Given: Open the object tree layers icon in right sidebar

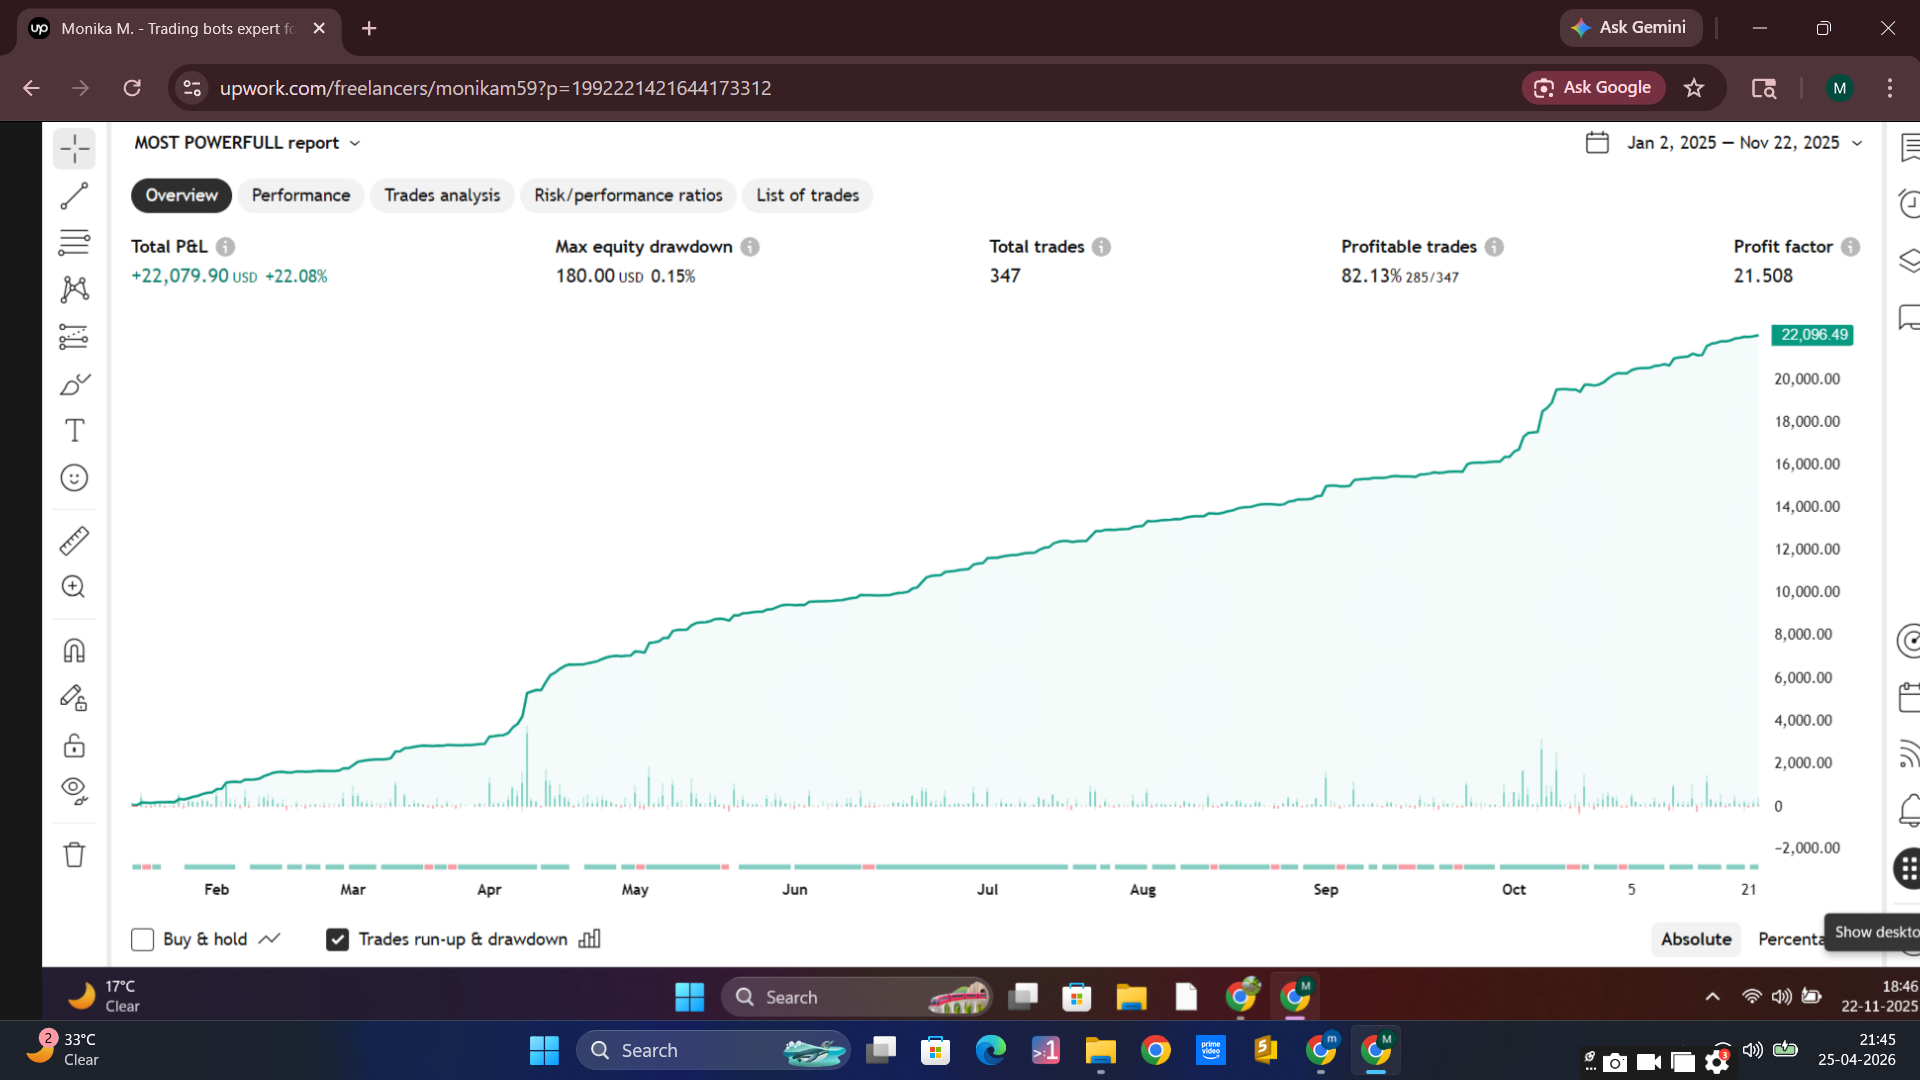Looking at the screenshot, I should (x=1909, y=261).
